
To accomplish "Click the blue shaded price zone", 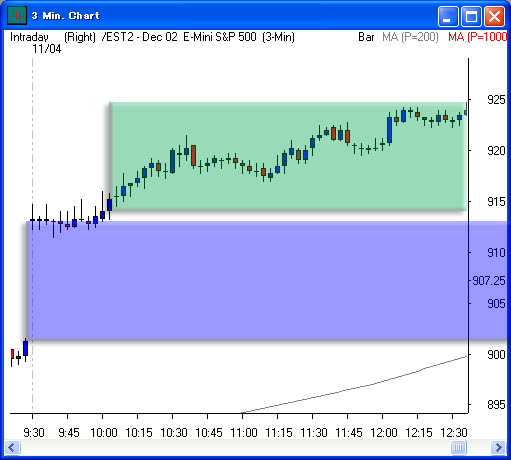I will tap(268, 281).
